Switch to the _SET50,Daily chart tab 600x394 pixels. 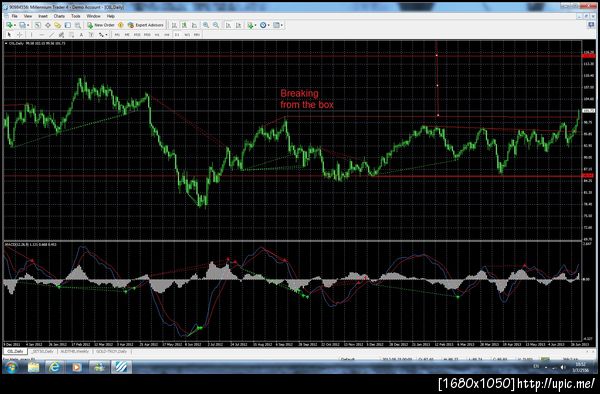42,351
